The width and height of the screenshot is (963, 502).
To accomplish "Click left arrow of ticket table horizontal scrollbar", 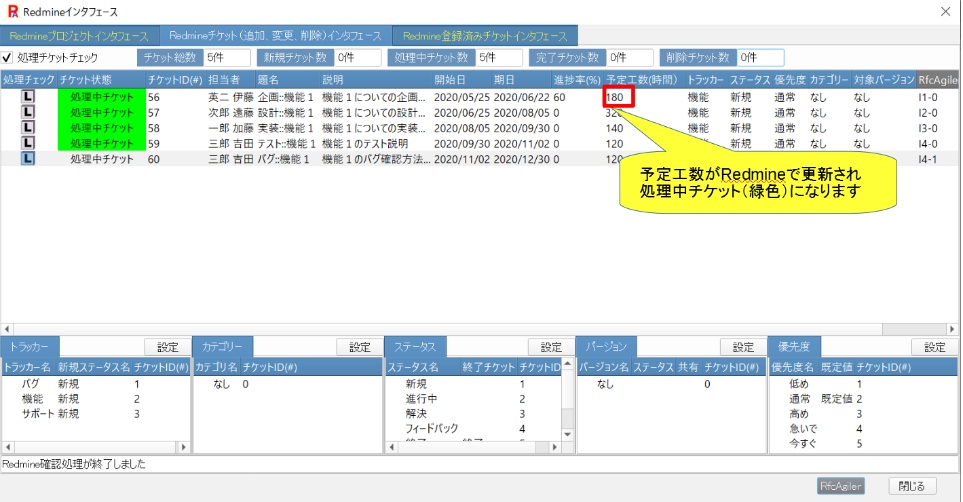I will pyautogui.click(x=7, y=329).
